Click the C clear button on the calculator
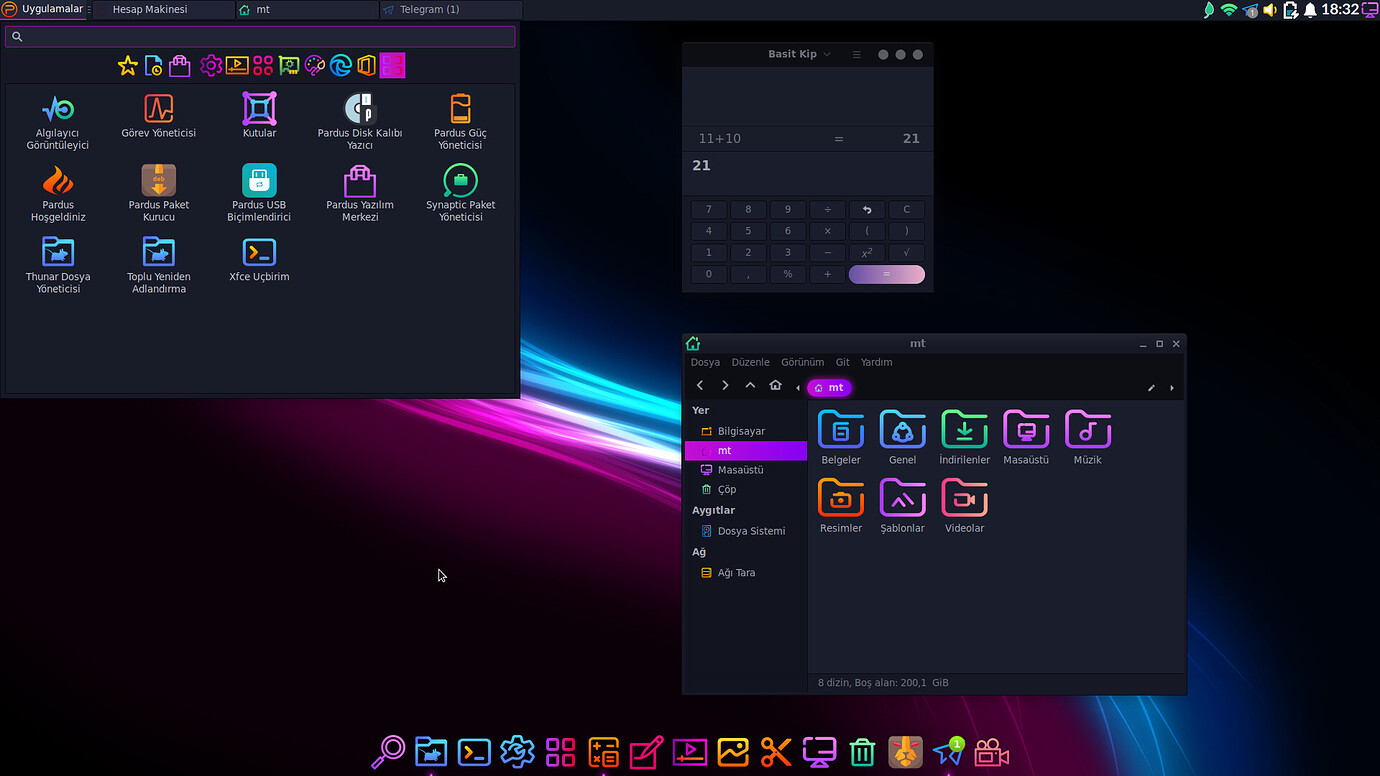This screenshot has width=1380, height=776. click(906, 209)
